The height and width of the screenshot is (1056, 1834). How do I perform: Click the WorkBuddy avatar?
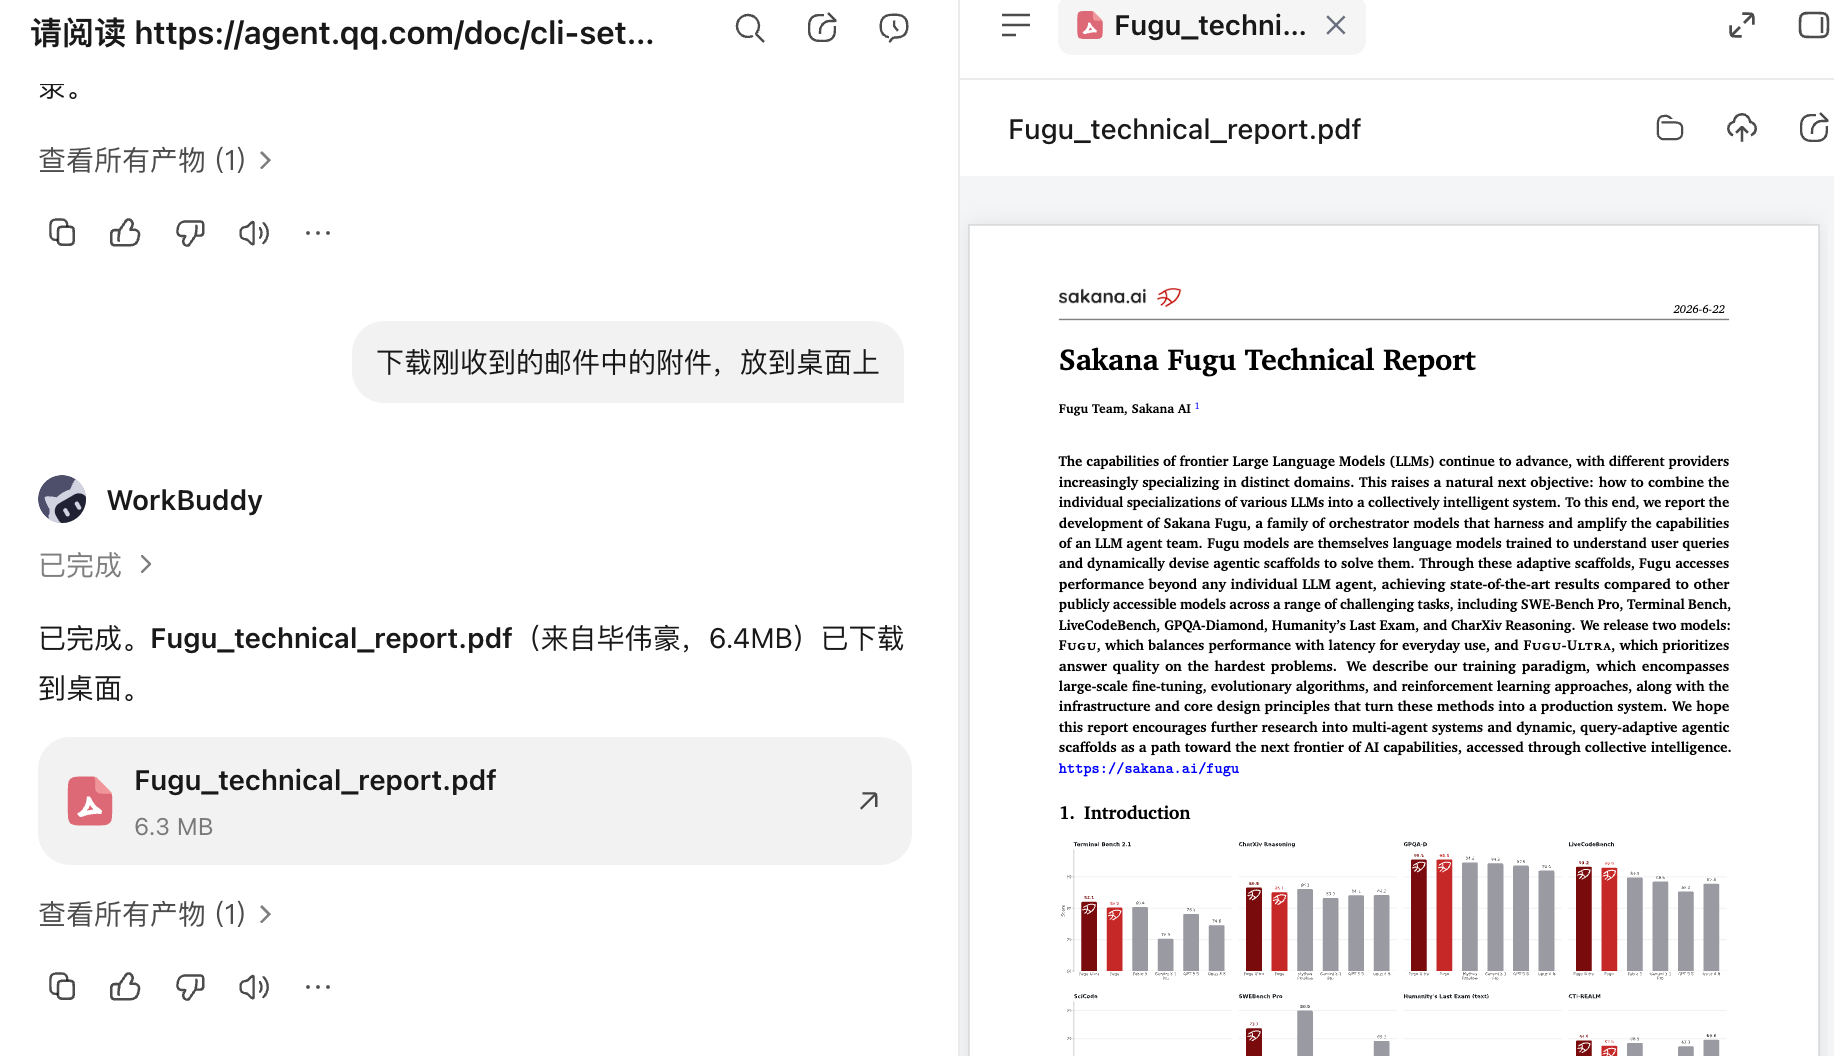coord(62,499)
